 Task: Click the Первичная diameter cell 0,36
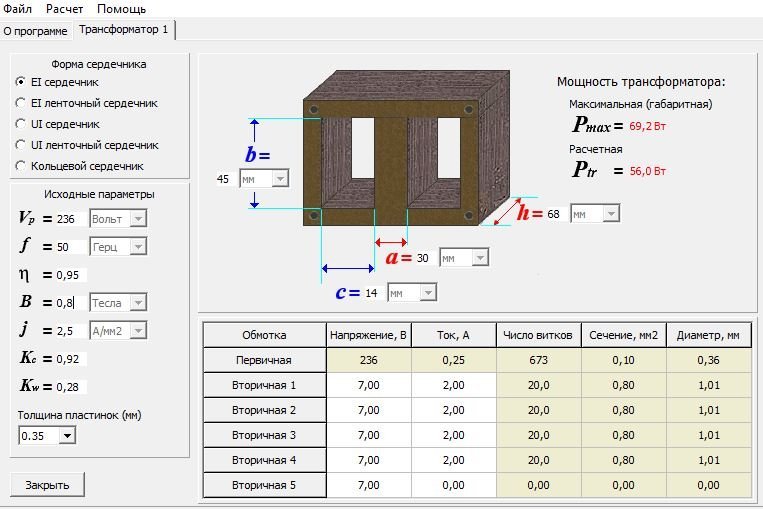708,360
